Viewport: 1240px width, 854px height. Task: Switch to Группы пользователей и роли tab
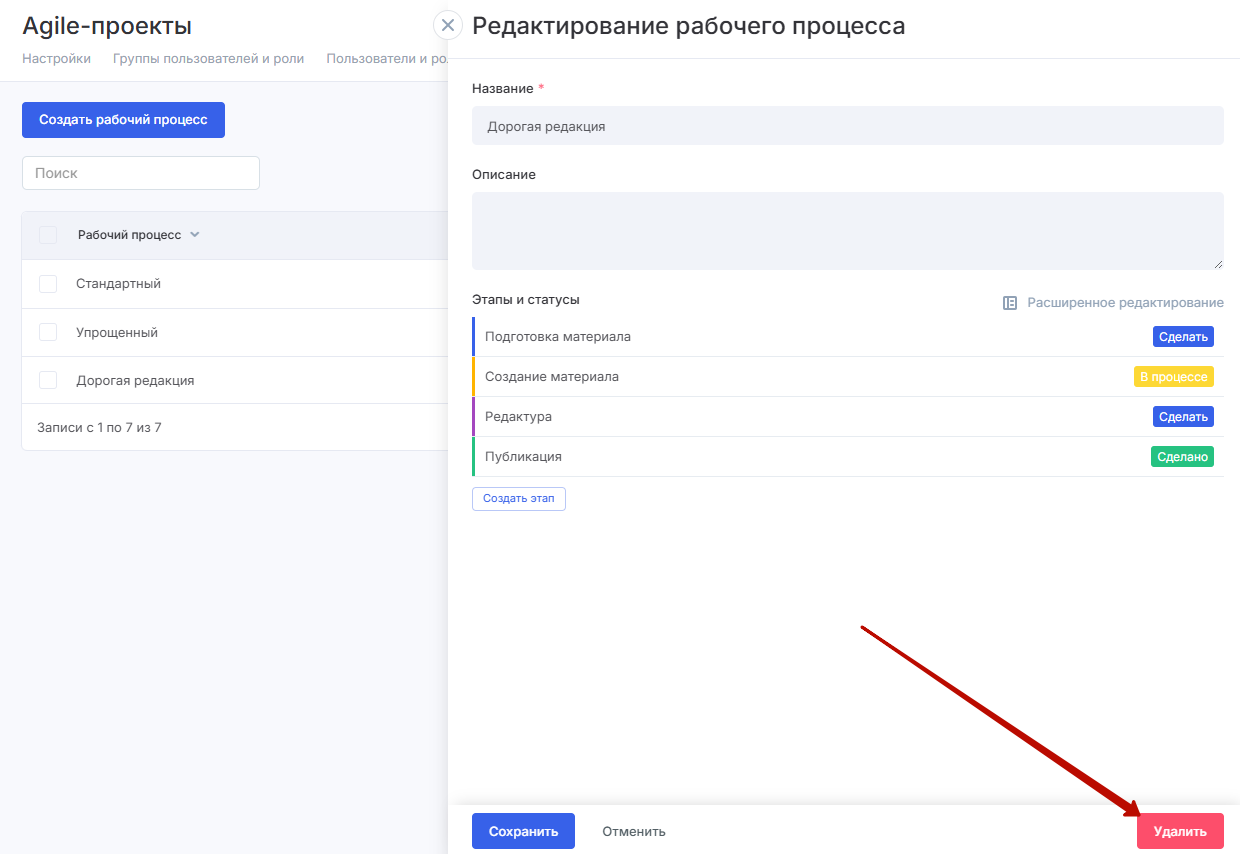point(208,59)
